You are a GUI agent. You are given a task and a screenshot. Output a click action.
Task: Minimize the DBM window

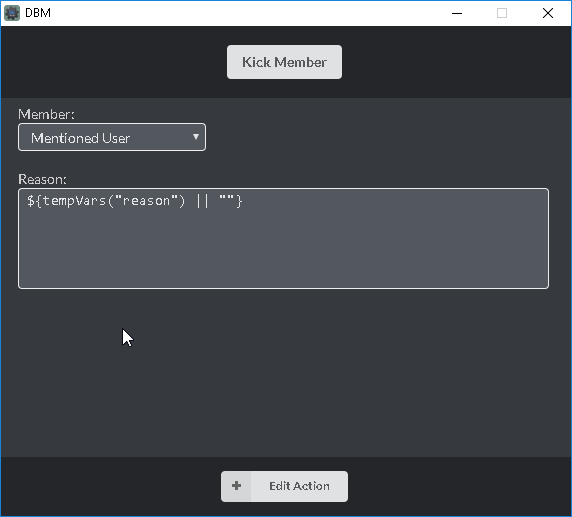[457, 13]
